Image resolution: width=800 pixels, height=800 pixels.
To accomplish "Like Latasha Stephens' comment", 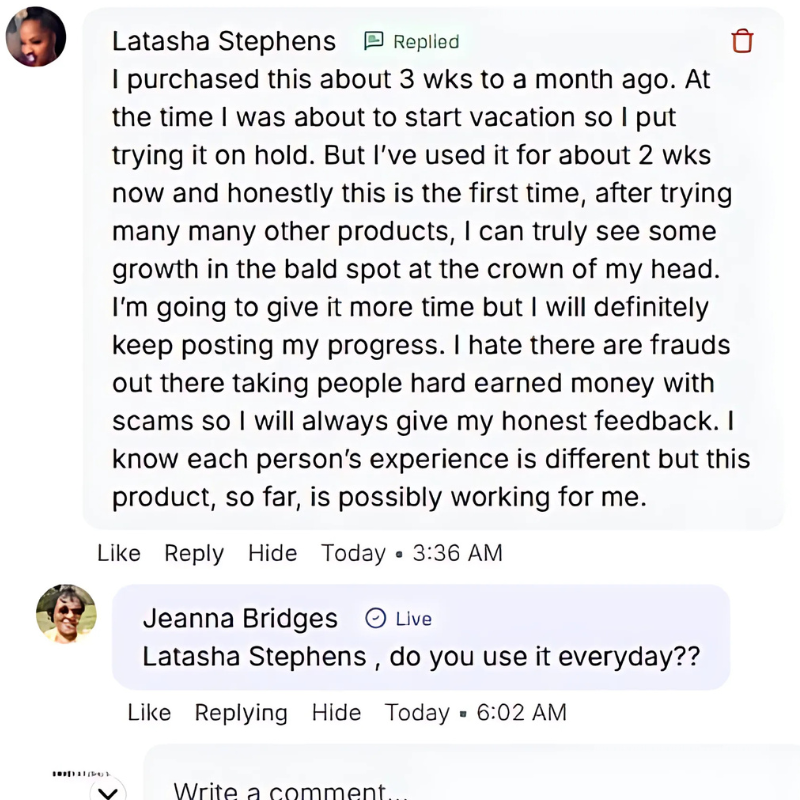I will [x=119, y=553].
